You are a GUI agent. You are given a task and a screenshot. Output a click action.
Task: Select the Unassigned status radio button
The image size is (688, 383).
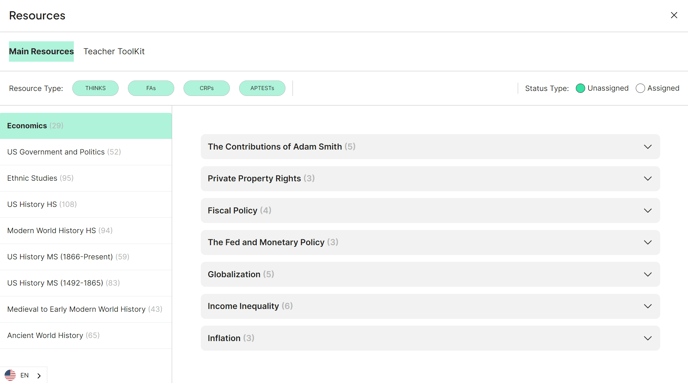(x=580, y=88)
